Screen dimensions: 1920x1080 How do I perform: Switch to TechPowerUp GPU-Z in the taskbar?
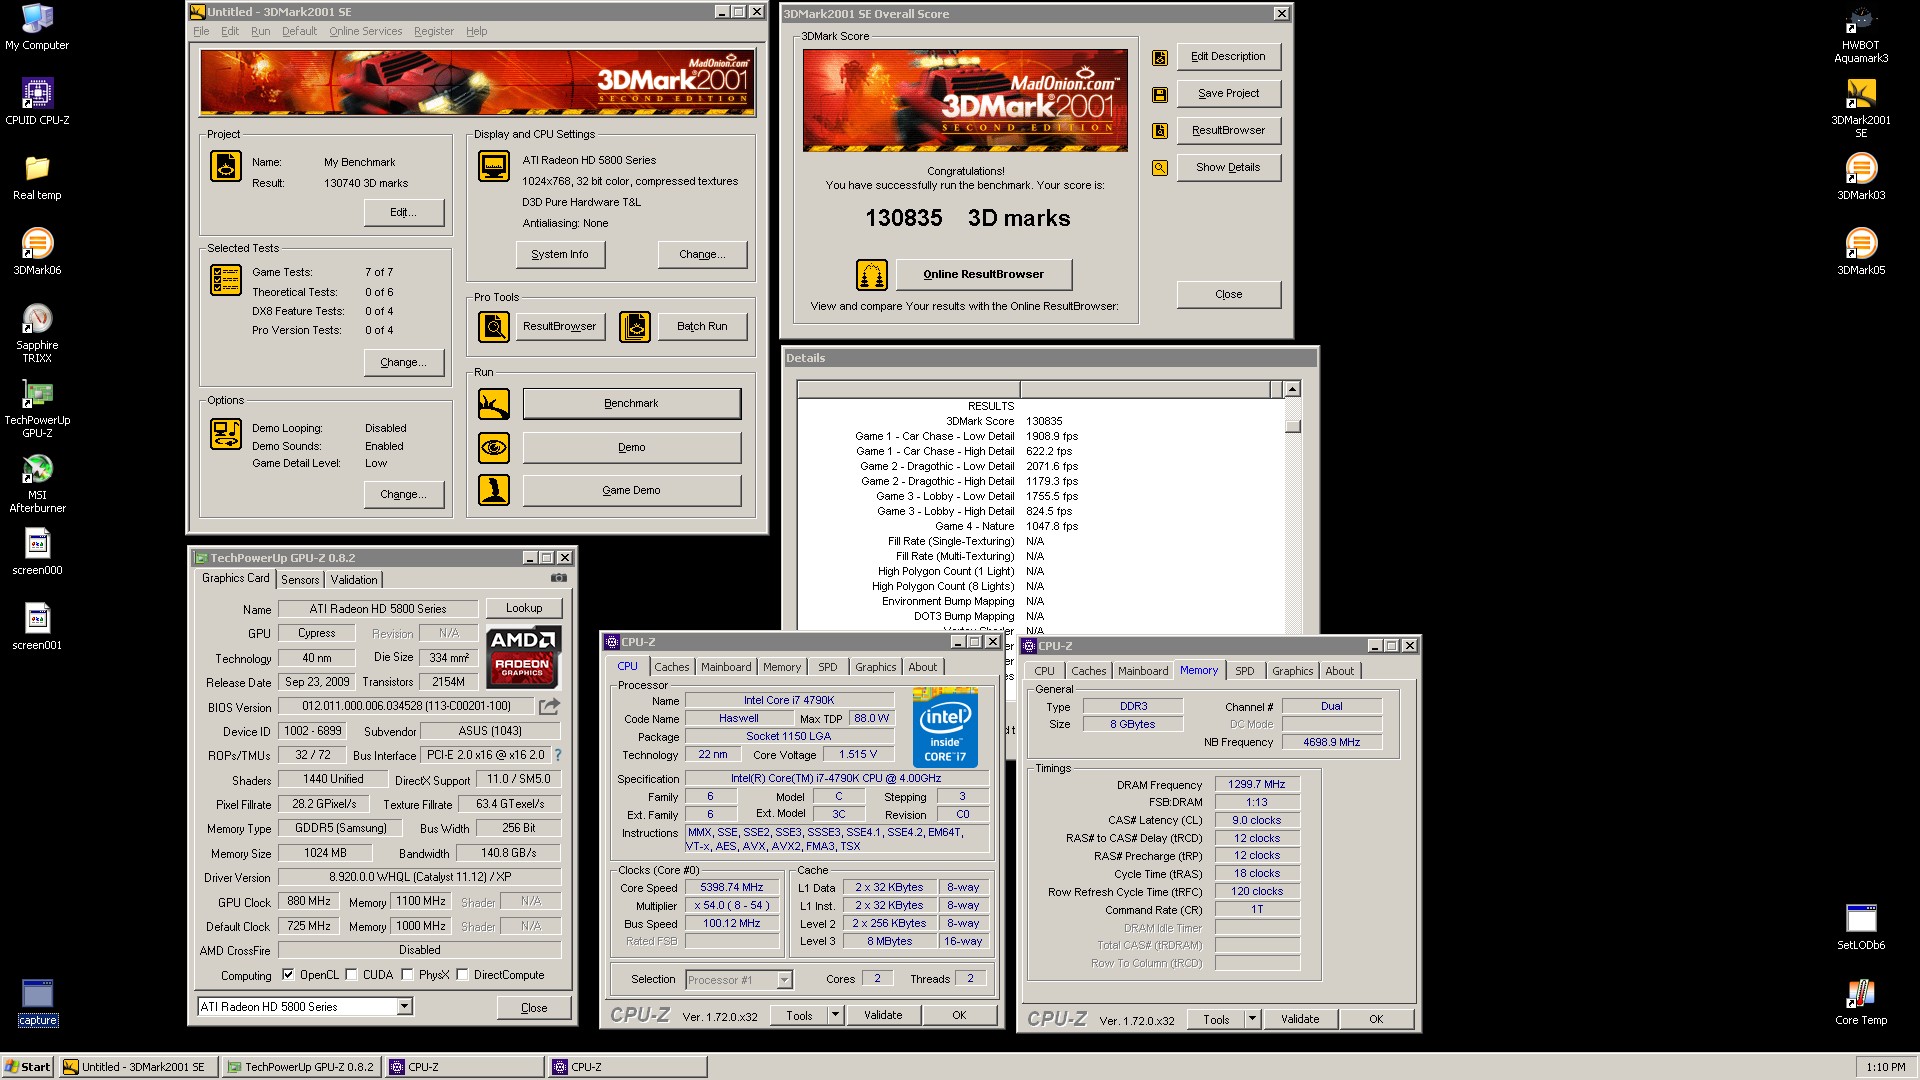(x=300, y=1067)
